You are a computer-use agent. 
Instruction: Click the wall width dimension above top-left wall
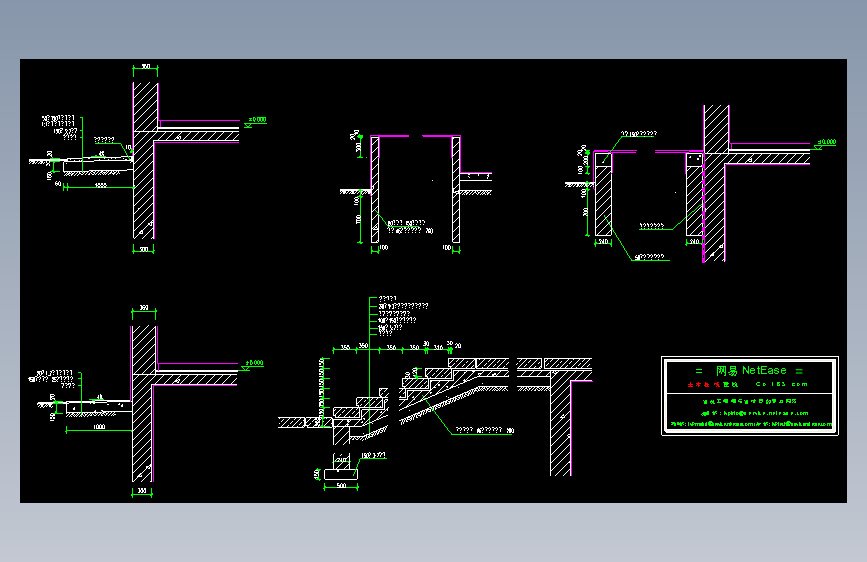point(145,66)
